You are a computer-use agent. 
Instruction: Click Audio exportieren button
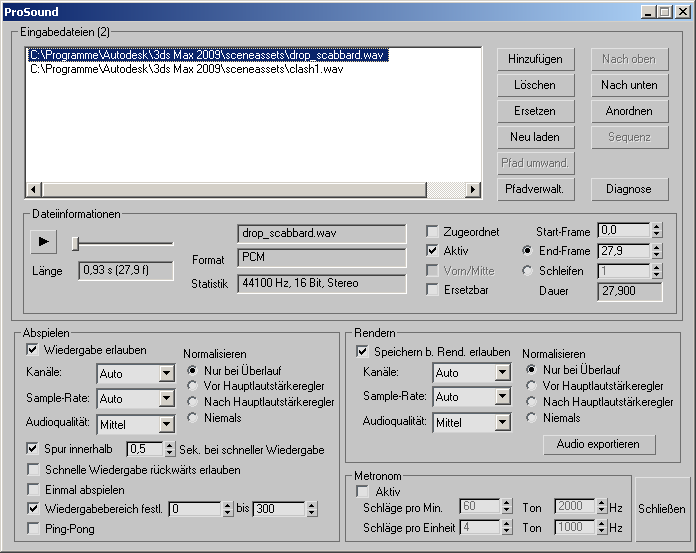(x=599, y=444)
